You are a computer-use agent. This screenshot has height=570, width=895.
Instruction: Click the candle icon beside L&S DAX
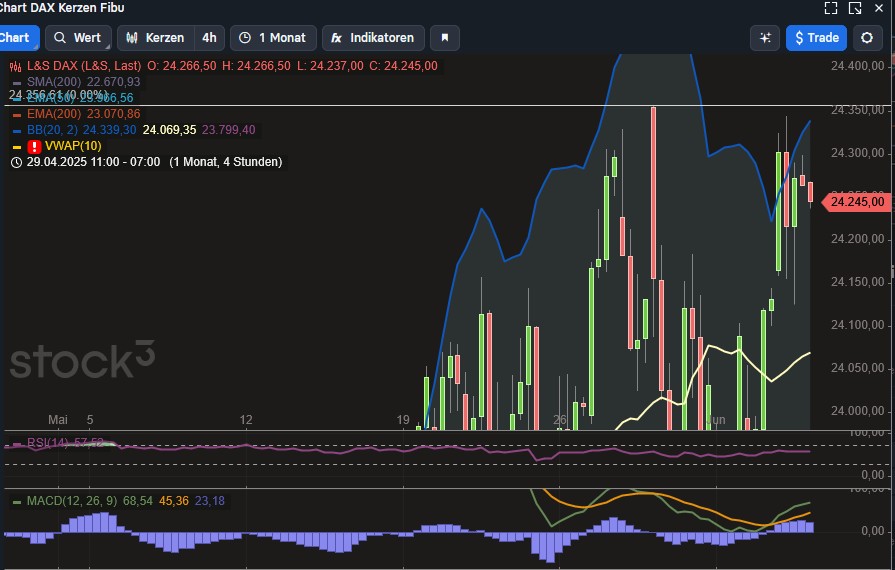(16, 66)
